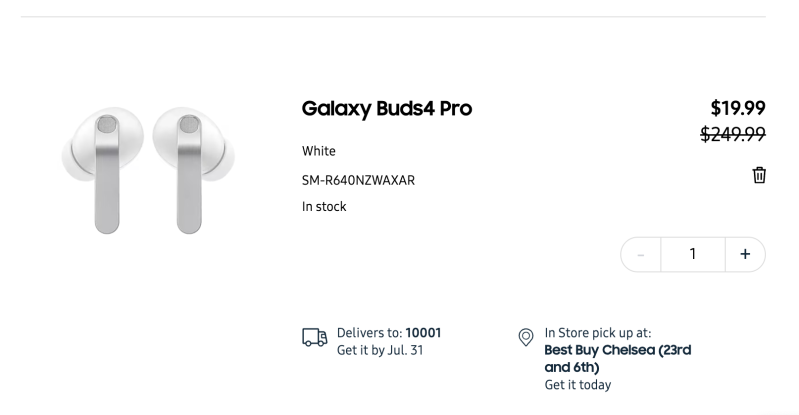Click the Get it today pickup text
This screenshot has height=415, width=799.
pos(578,385)
